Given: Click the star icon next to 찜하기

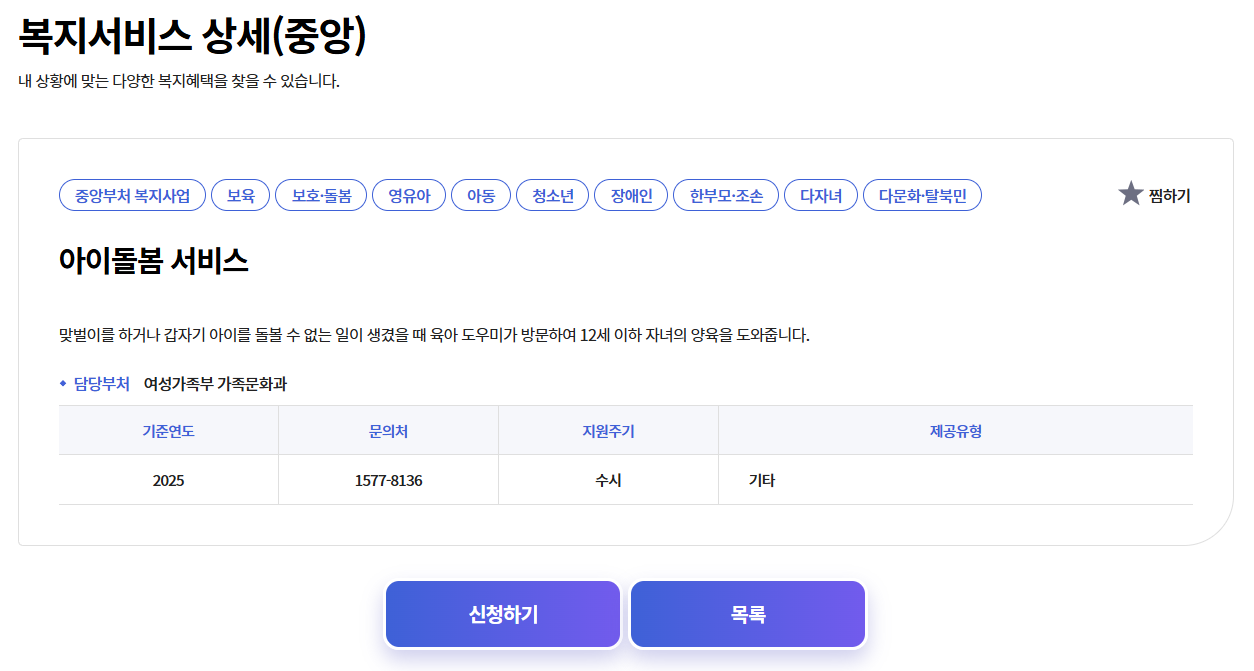Looking at the screenshot, I should click(1130, 194).
